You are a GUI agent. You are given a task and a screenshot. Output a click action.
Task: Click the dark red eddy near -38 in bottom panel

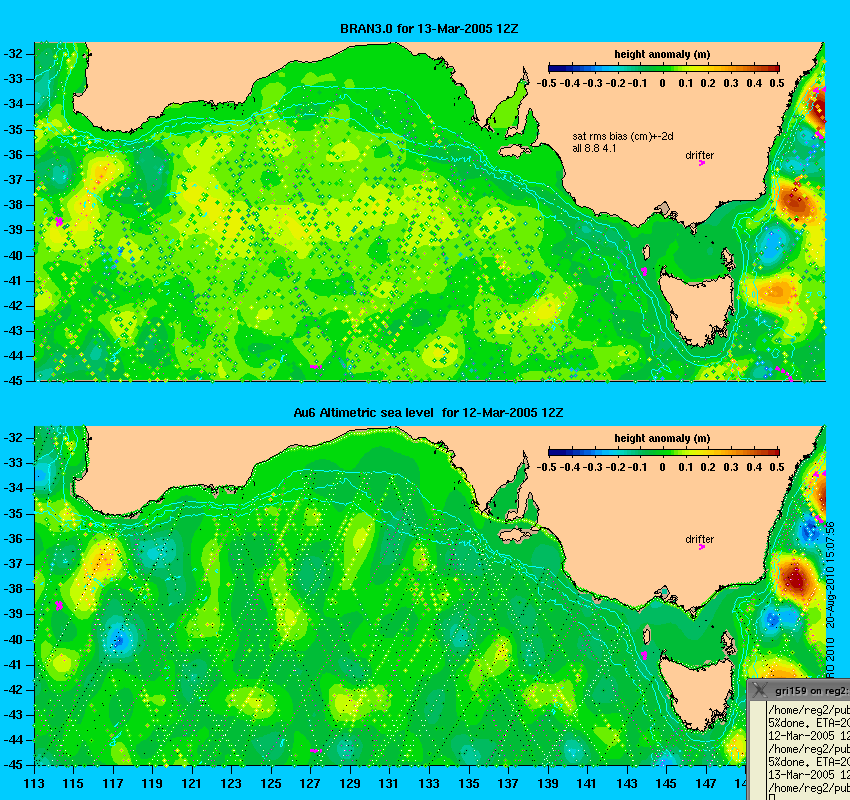(795, 579)
